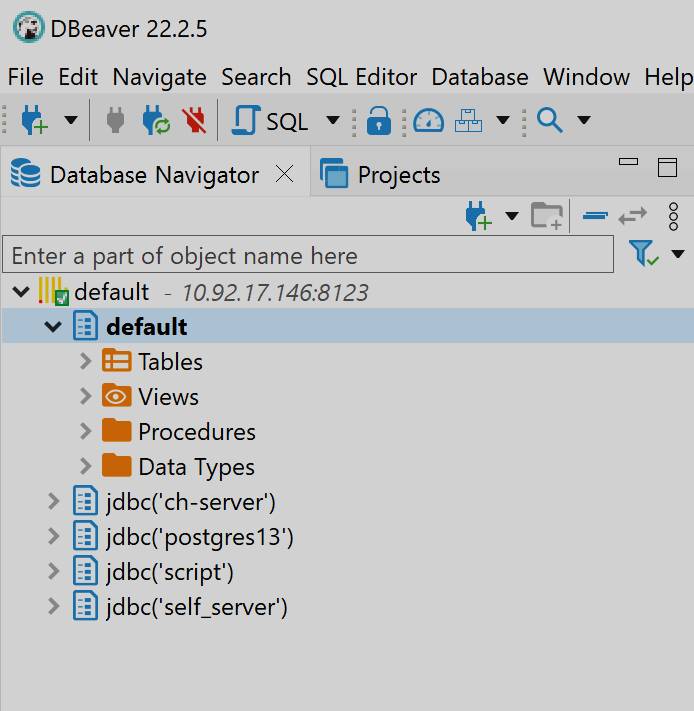694x711 pixels.
Task: Expand the jdbc('script') node
Action: click(54, 571)
